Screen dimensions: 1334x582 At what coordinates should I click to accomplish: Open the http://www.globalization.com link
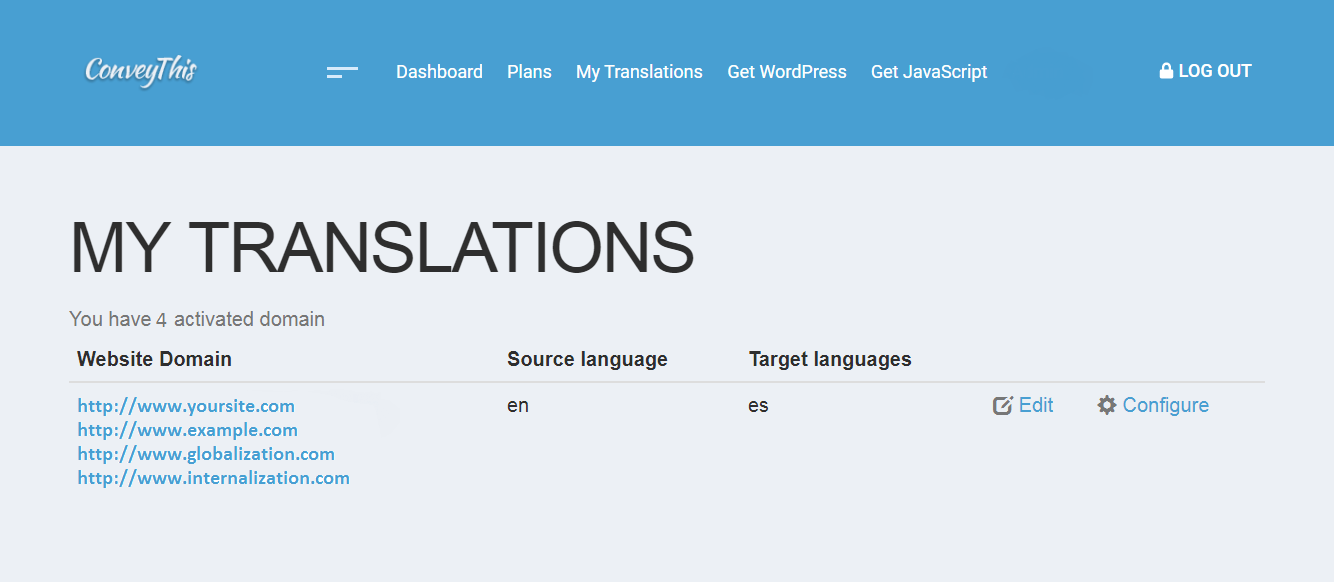tap(206, 454)
